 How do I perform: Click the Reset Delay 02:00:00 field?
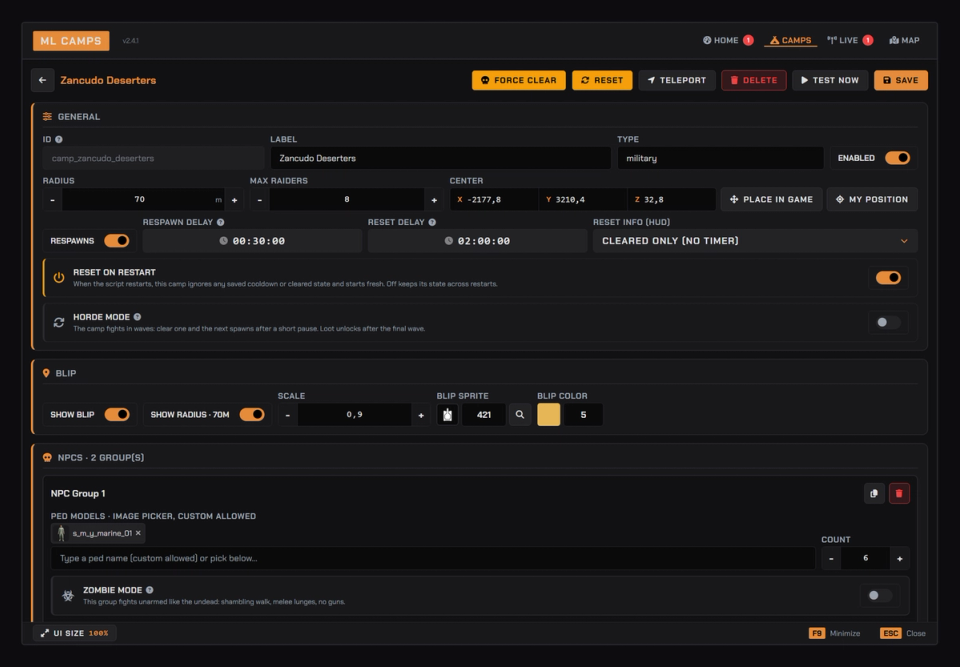(478, 241)
